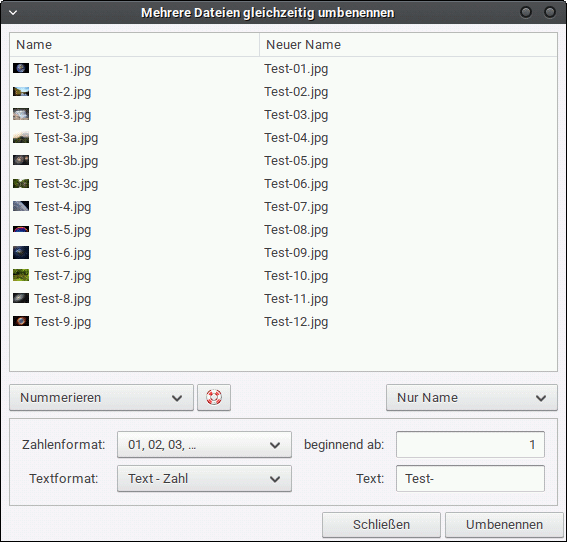Click the Zahlenformat label
This screenshot has height=542, width=567.
(64, 444)
